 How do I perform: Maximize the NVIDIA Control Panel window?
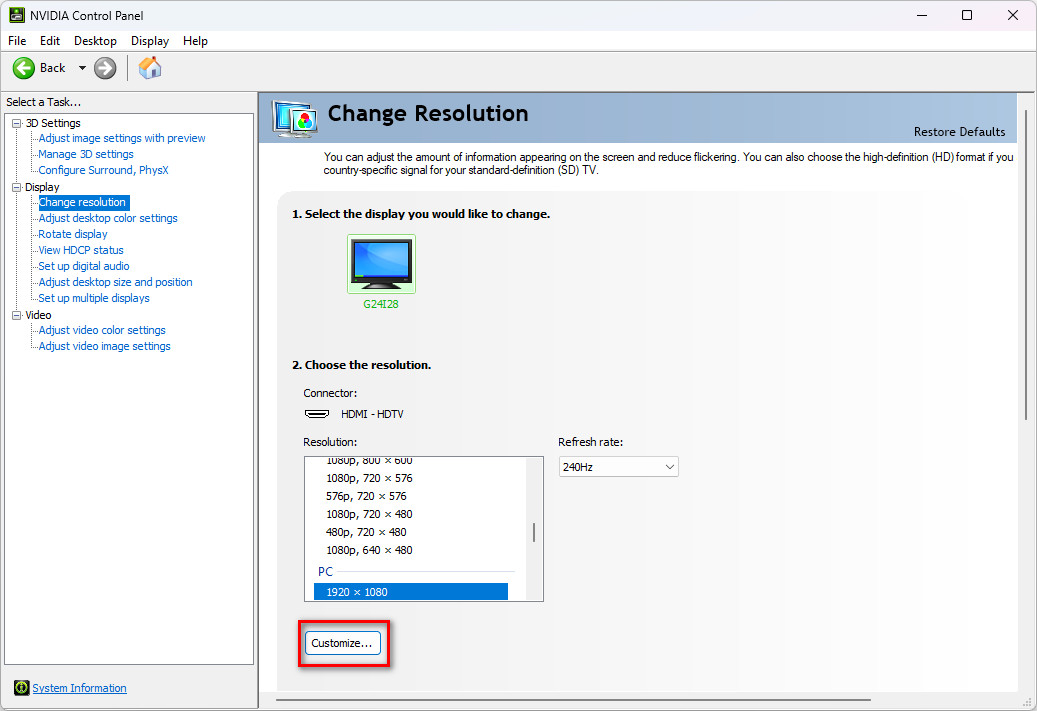click(x=967, y=15)
